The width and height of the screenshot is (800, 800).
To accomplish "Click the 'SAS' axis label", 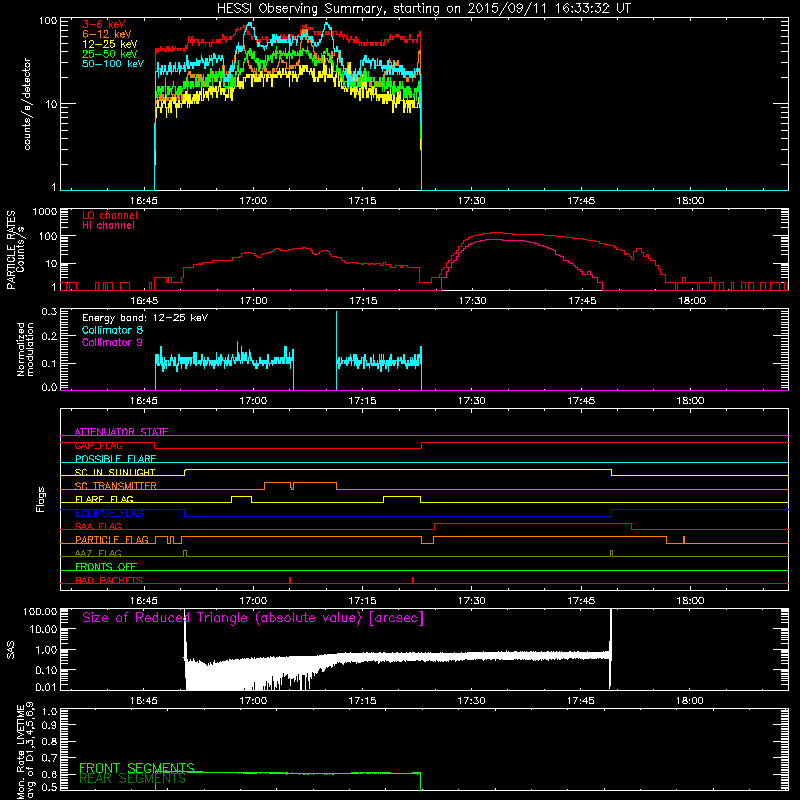I will [10, 649].
